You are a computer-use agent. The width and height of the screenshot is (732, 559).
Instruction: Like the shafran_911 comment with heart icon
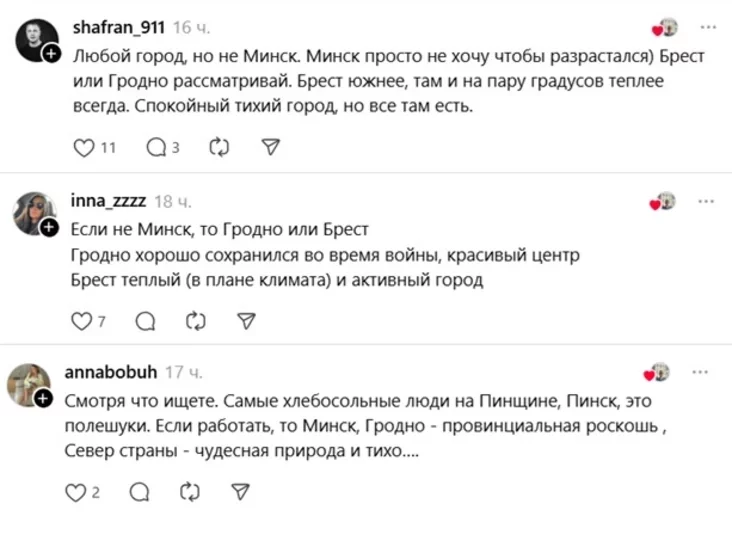(85, 147)
